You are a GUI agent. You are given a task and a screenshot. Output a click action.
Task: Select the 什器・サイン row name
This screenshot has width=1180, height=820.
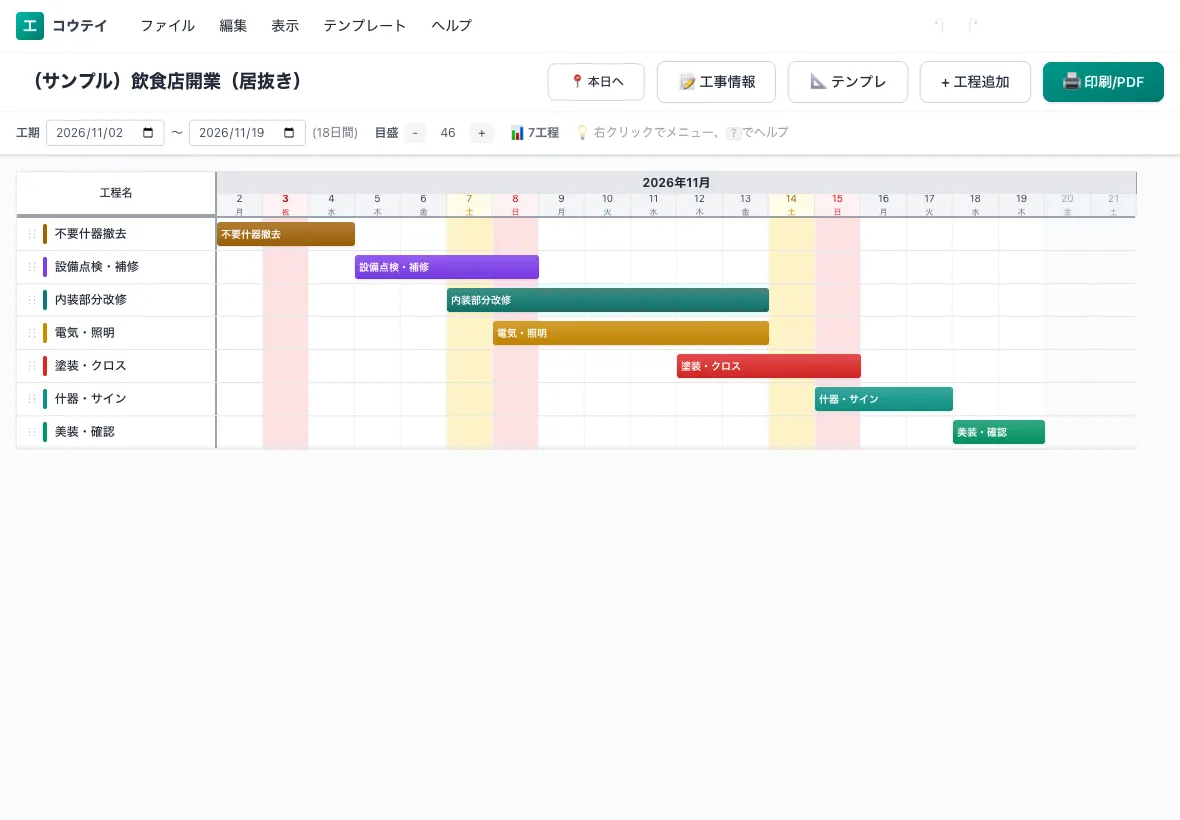pos(90,399)
